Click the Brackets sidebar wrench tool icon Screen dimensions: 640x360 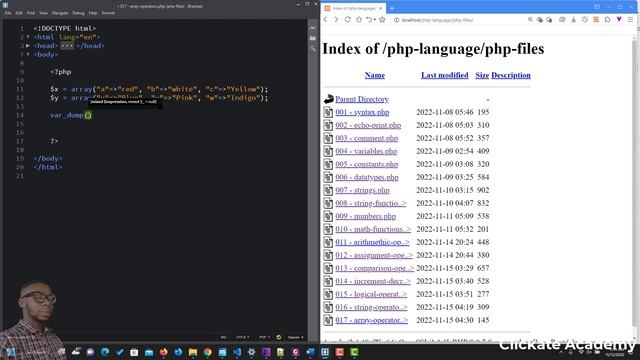313,49
